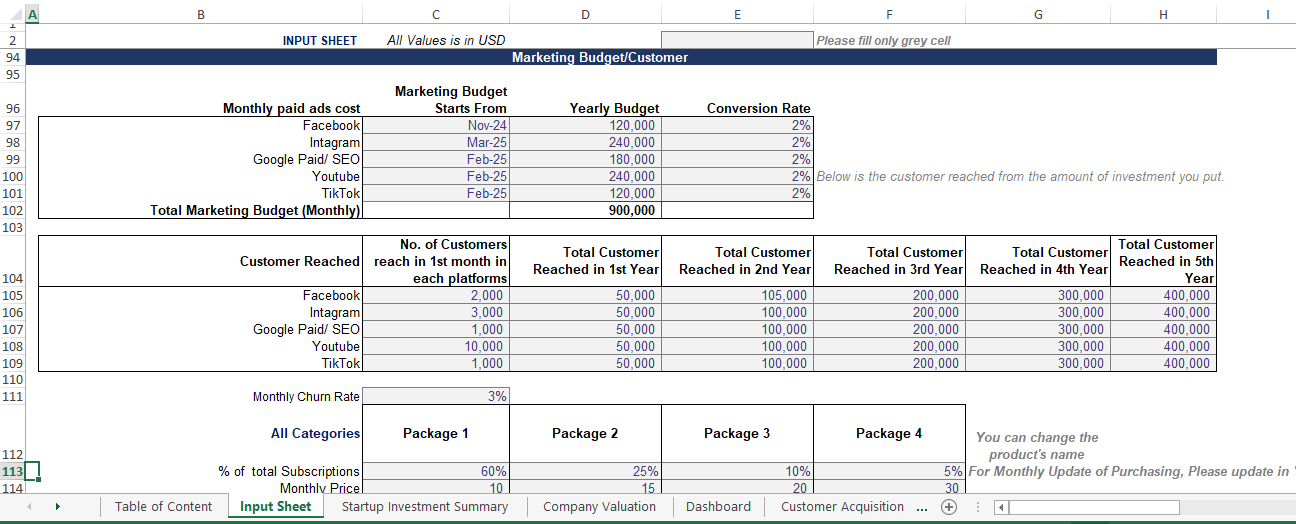Select Intagram first-month customers 3,000 cell
The image size is (1296, 524).
pos(436,313)
